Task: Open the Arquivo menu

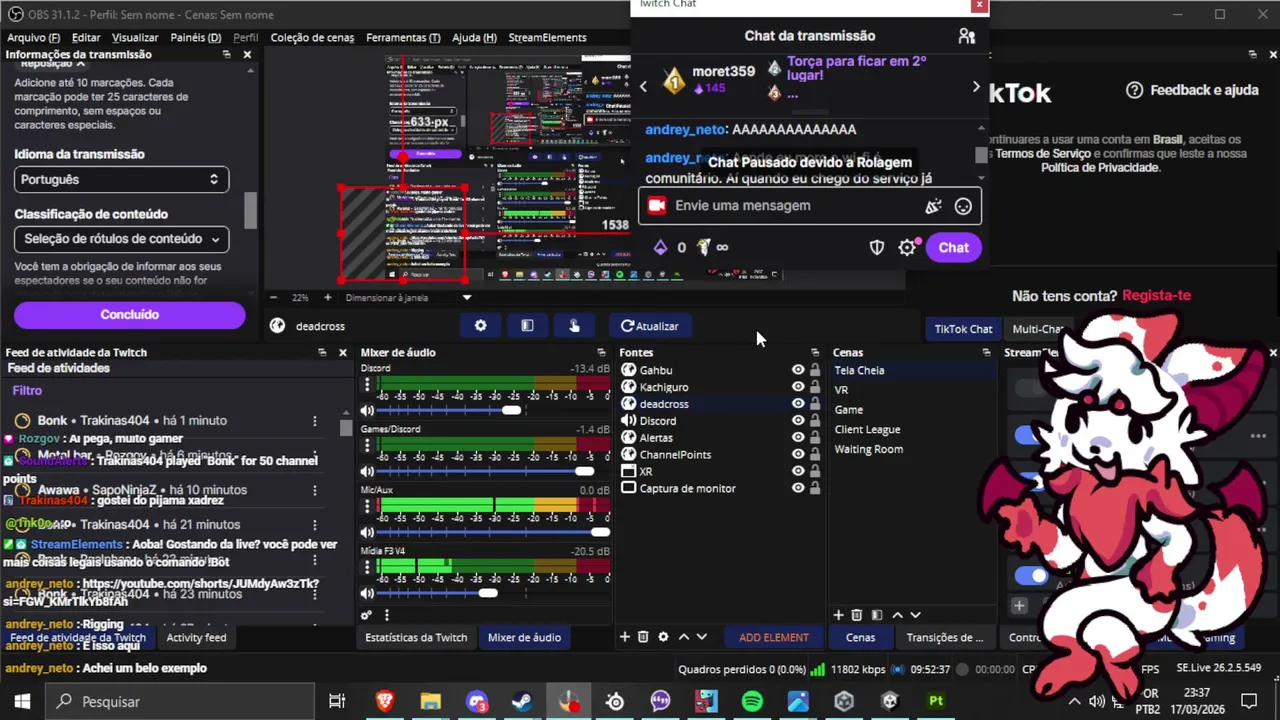Action: 33,38
